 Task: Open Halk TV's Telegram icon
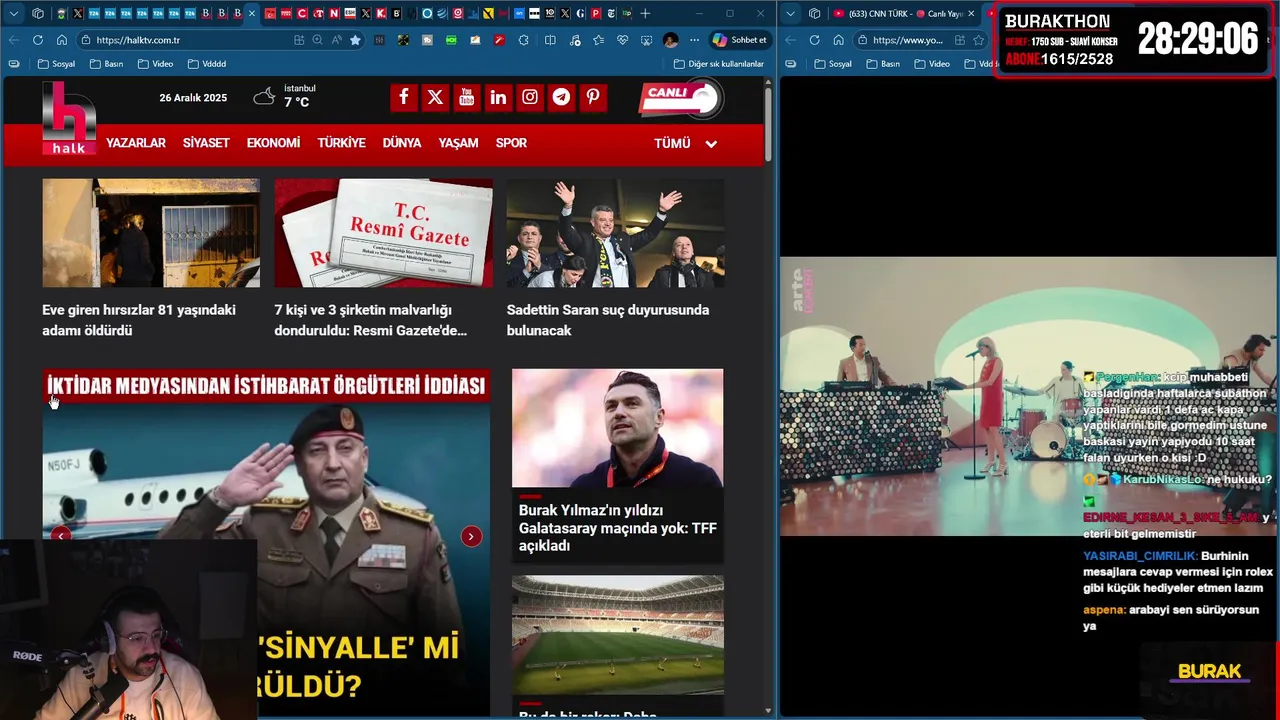[561, 97]
